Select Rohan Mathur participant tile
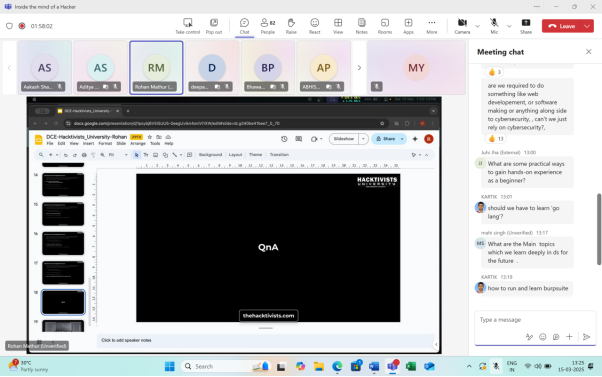602x377 pixels. pyautogui.click(x=156, y=67)
